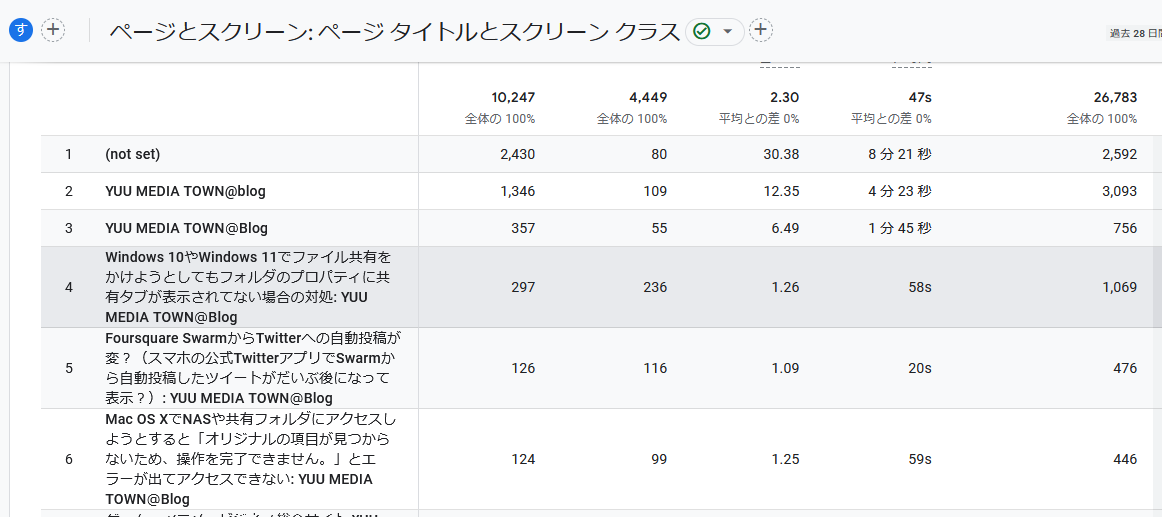Click the 1 分 45 秒 cell
Viewport: 1162px width, 517px height.
tap(901, 228)
